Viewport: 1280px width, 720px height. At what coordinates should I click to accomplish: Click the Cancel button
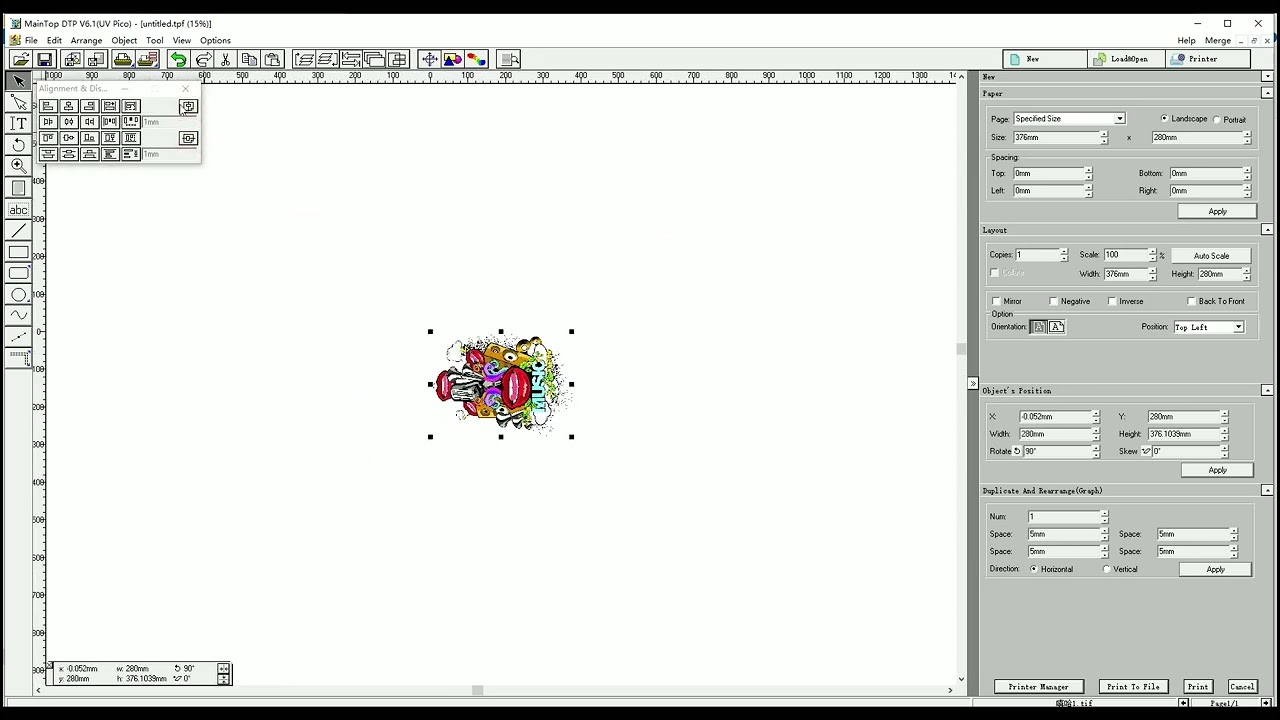coord(1242,687)
